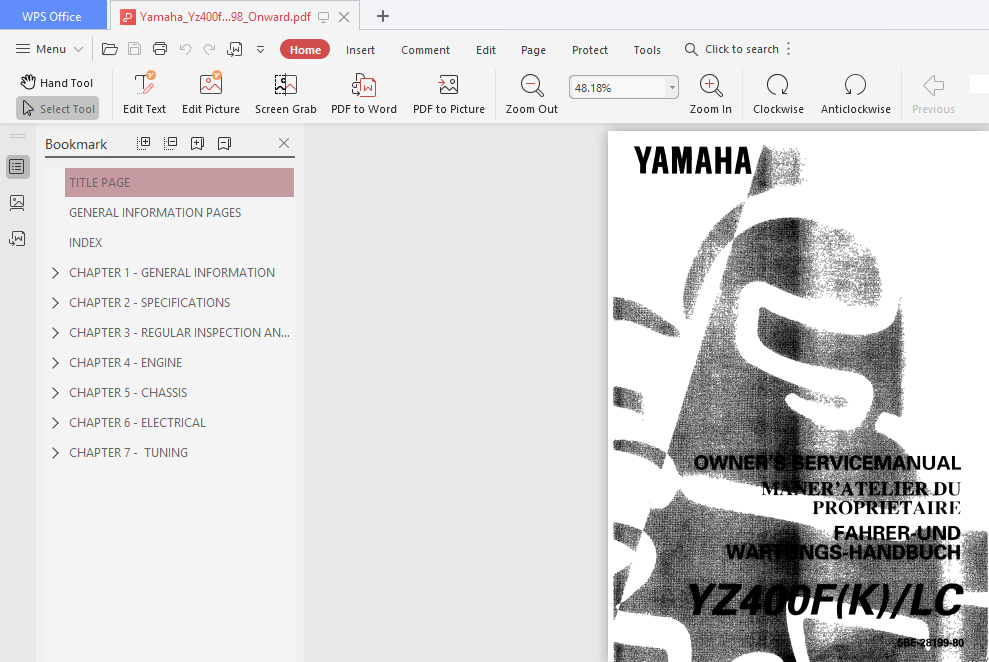Activate the Select Tool
989x662 pixels.
tap(57, 108)
